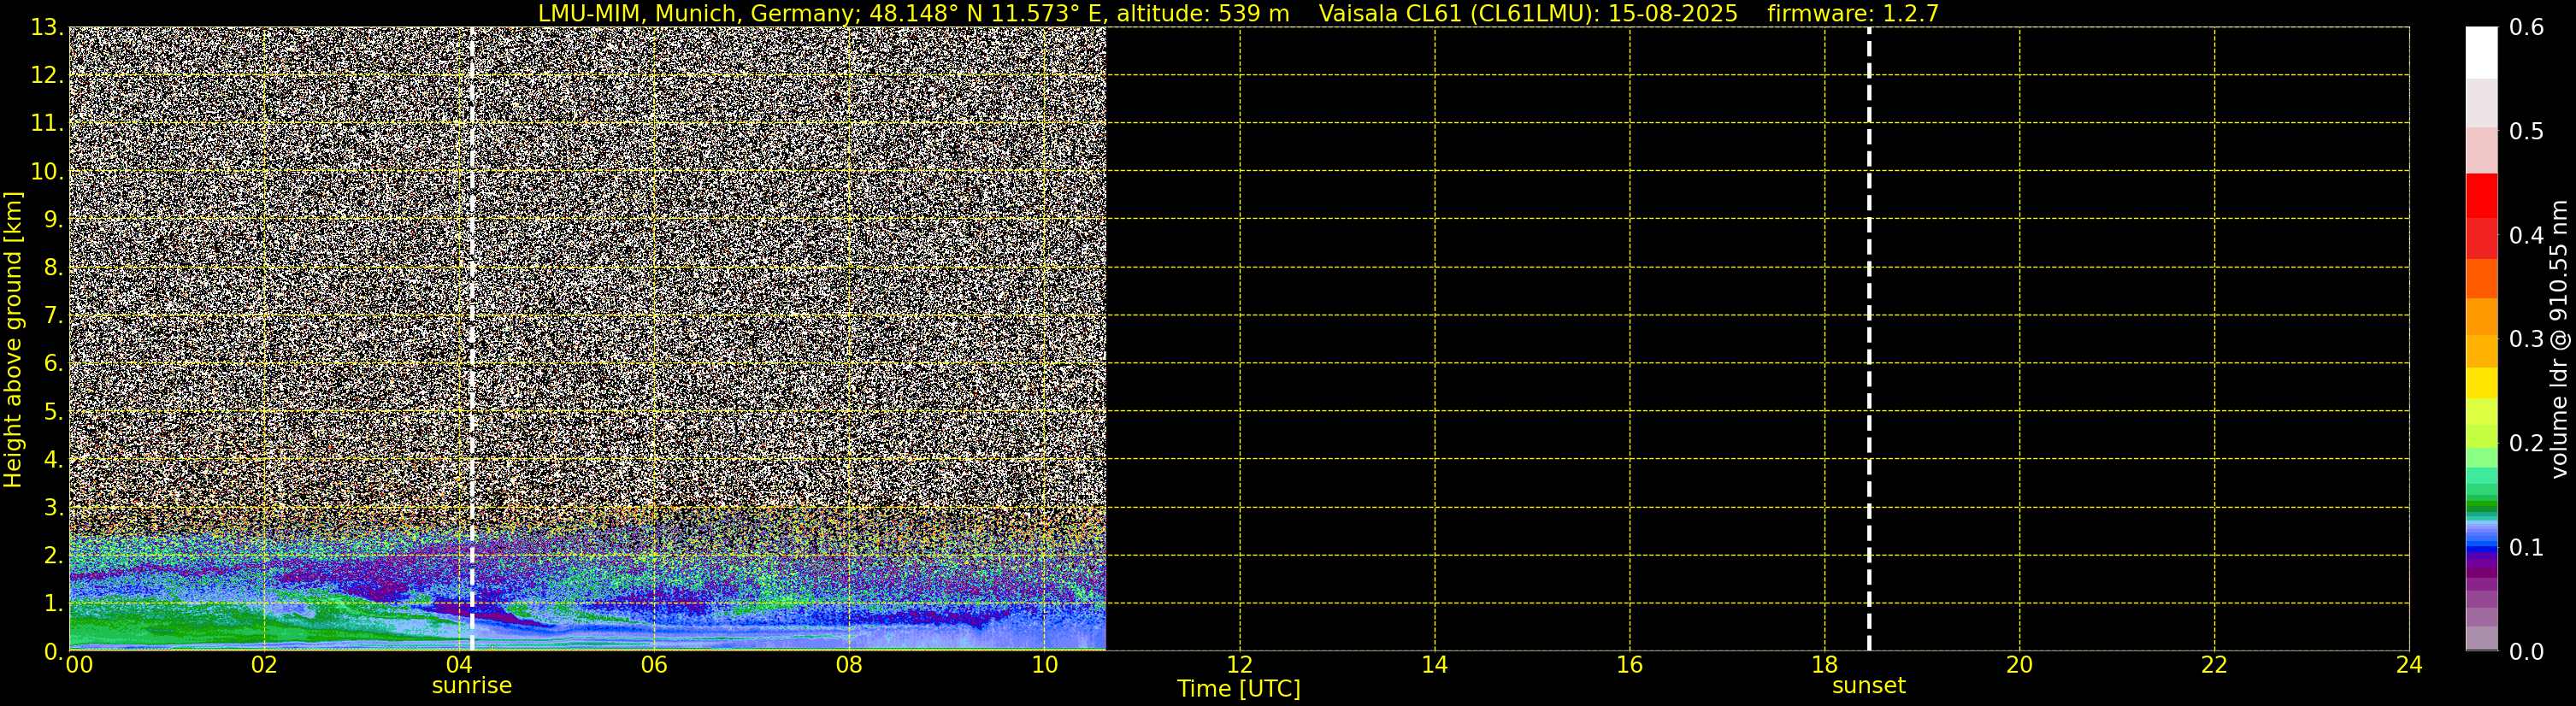Click the height axis tick label 7
Image resolution: width=2576 pixels, height=706 pixels.
[x=54, y=315]
